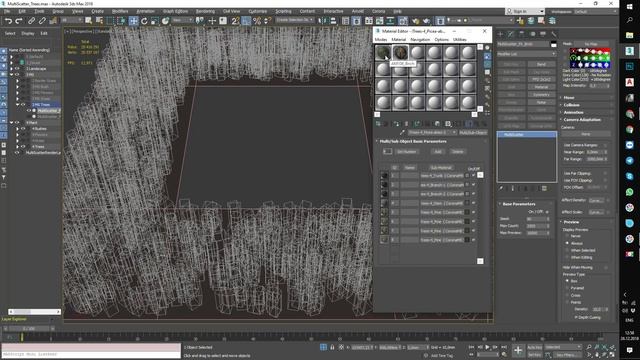Open the Modes menu in Material Editor

click(x=381, y=40)
